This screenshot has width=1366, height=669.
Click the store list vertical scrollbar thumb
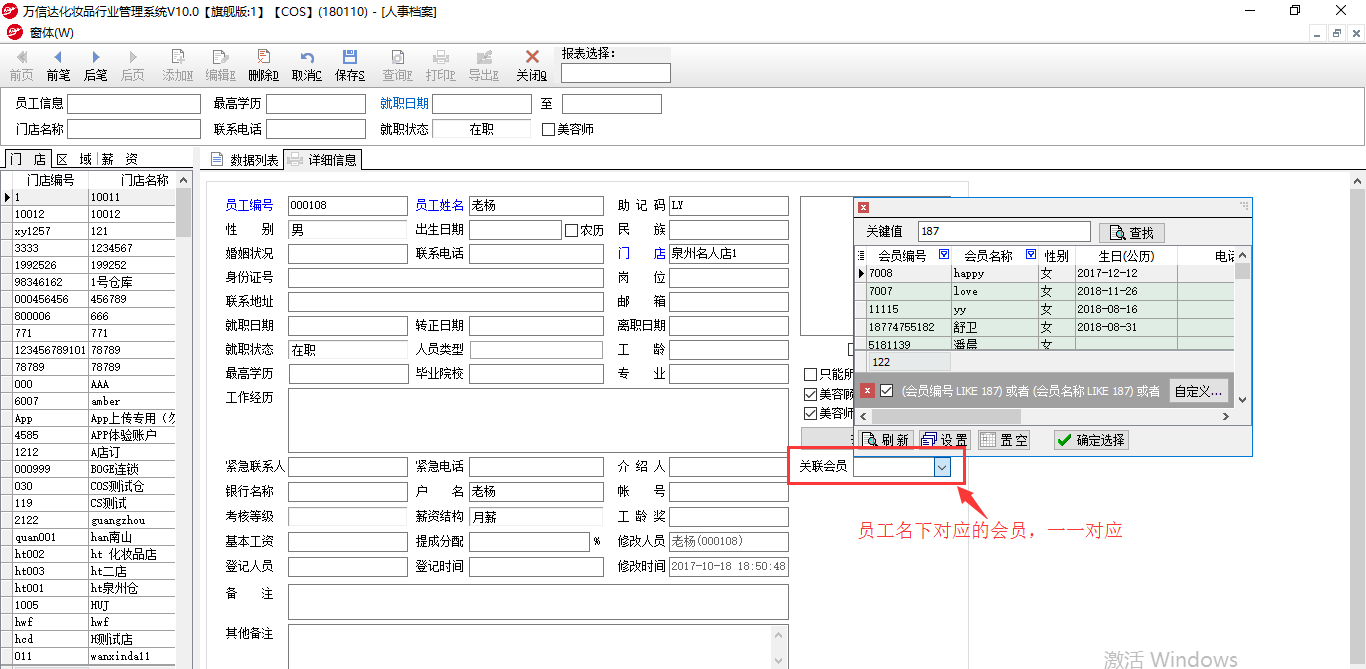(184, 212)
